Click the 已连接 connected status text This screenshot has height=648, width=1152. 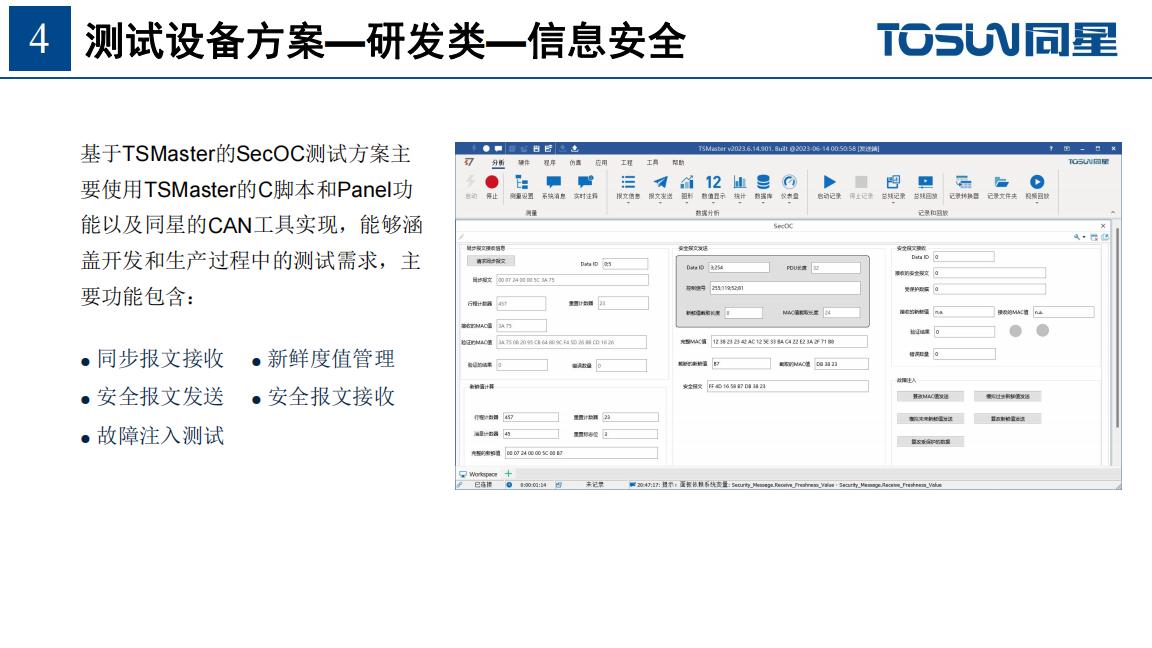point(483,485)
